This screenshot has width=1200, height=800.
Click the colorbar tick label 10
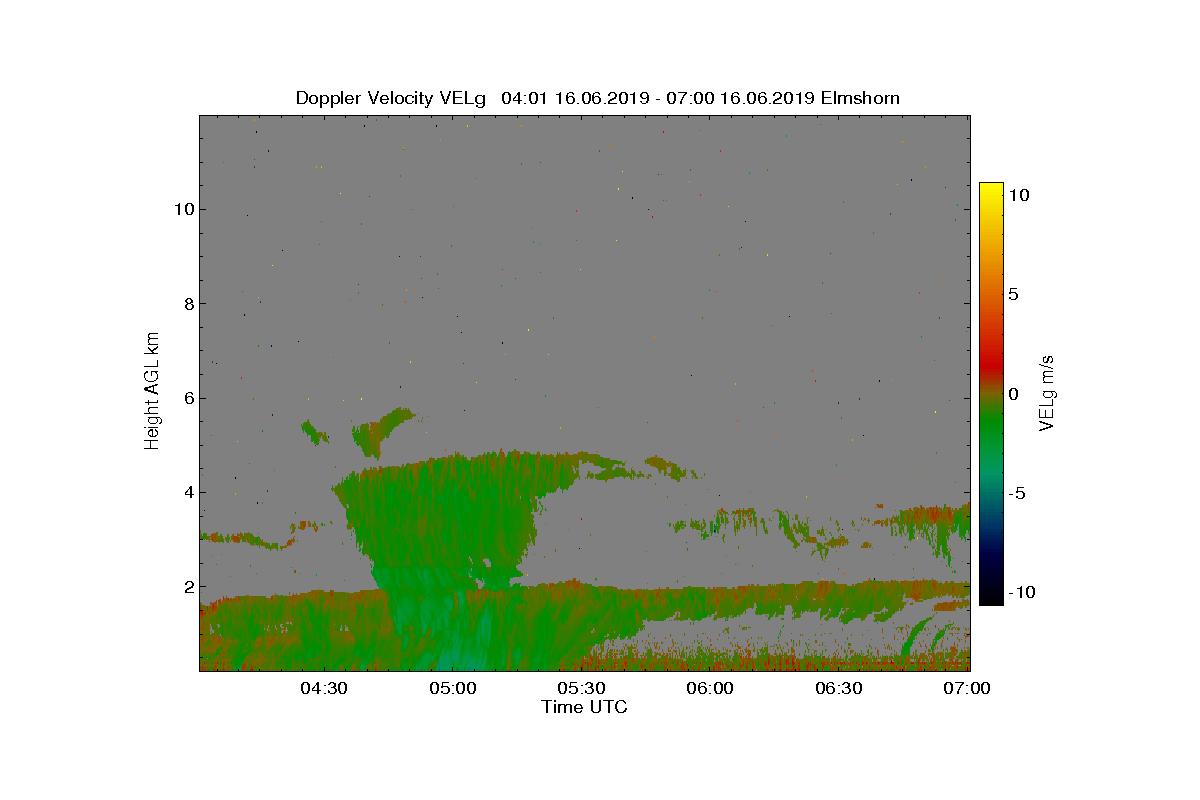tap(1019, 196)
